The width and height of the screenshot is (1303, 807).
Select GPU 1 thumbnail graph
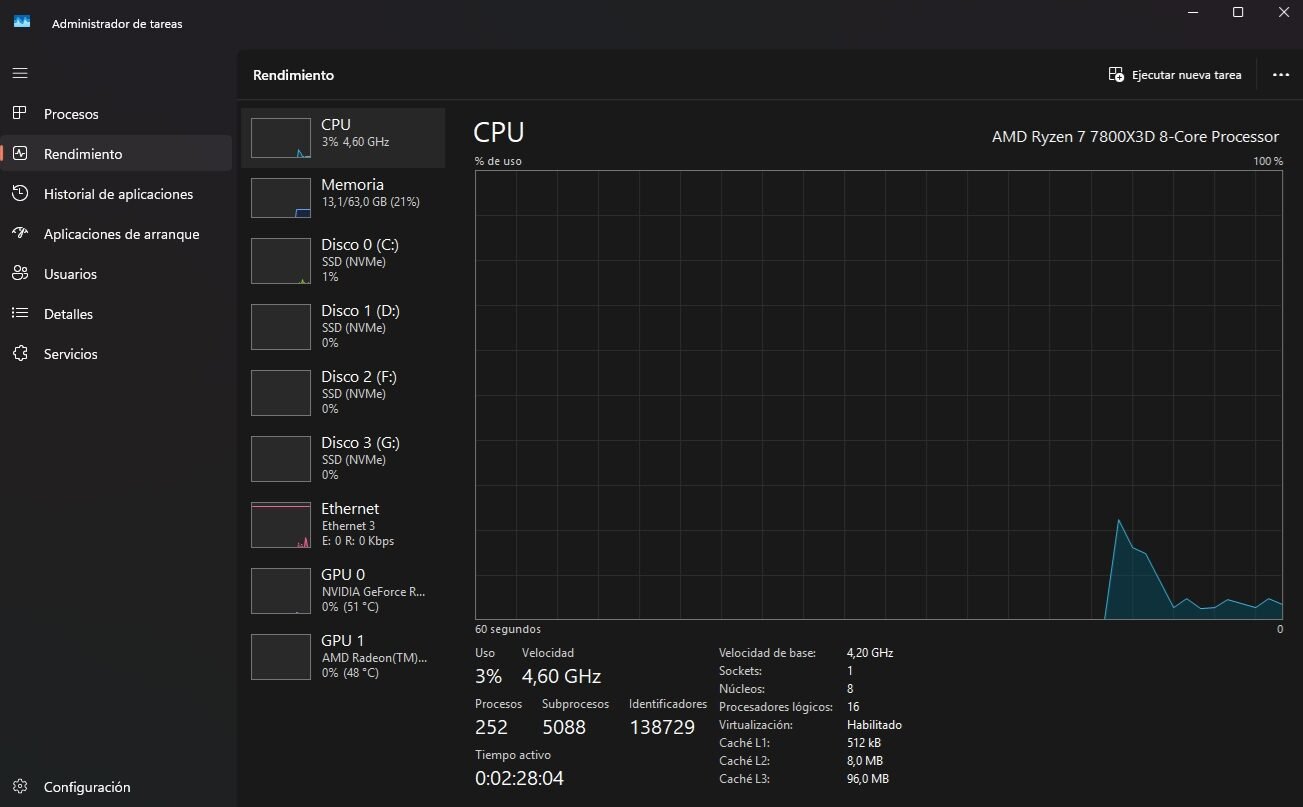281,657
